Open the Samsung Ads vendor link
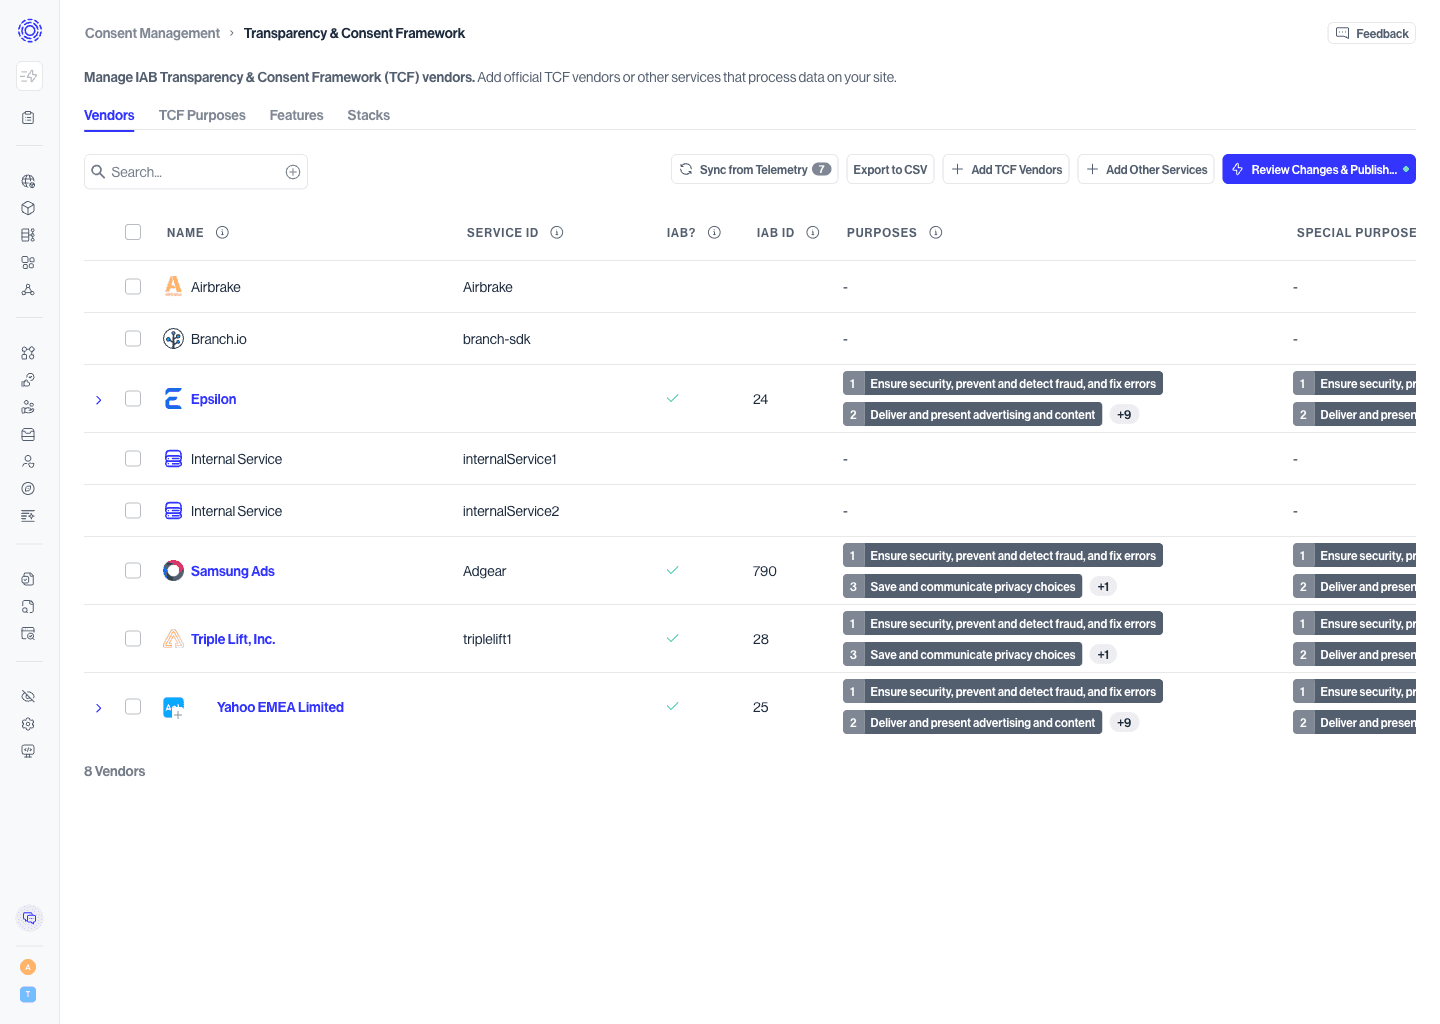 pyautogui.click(x=232, y=571)
